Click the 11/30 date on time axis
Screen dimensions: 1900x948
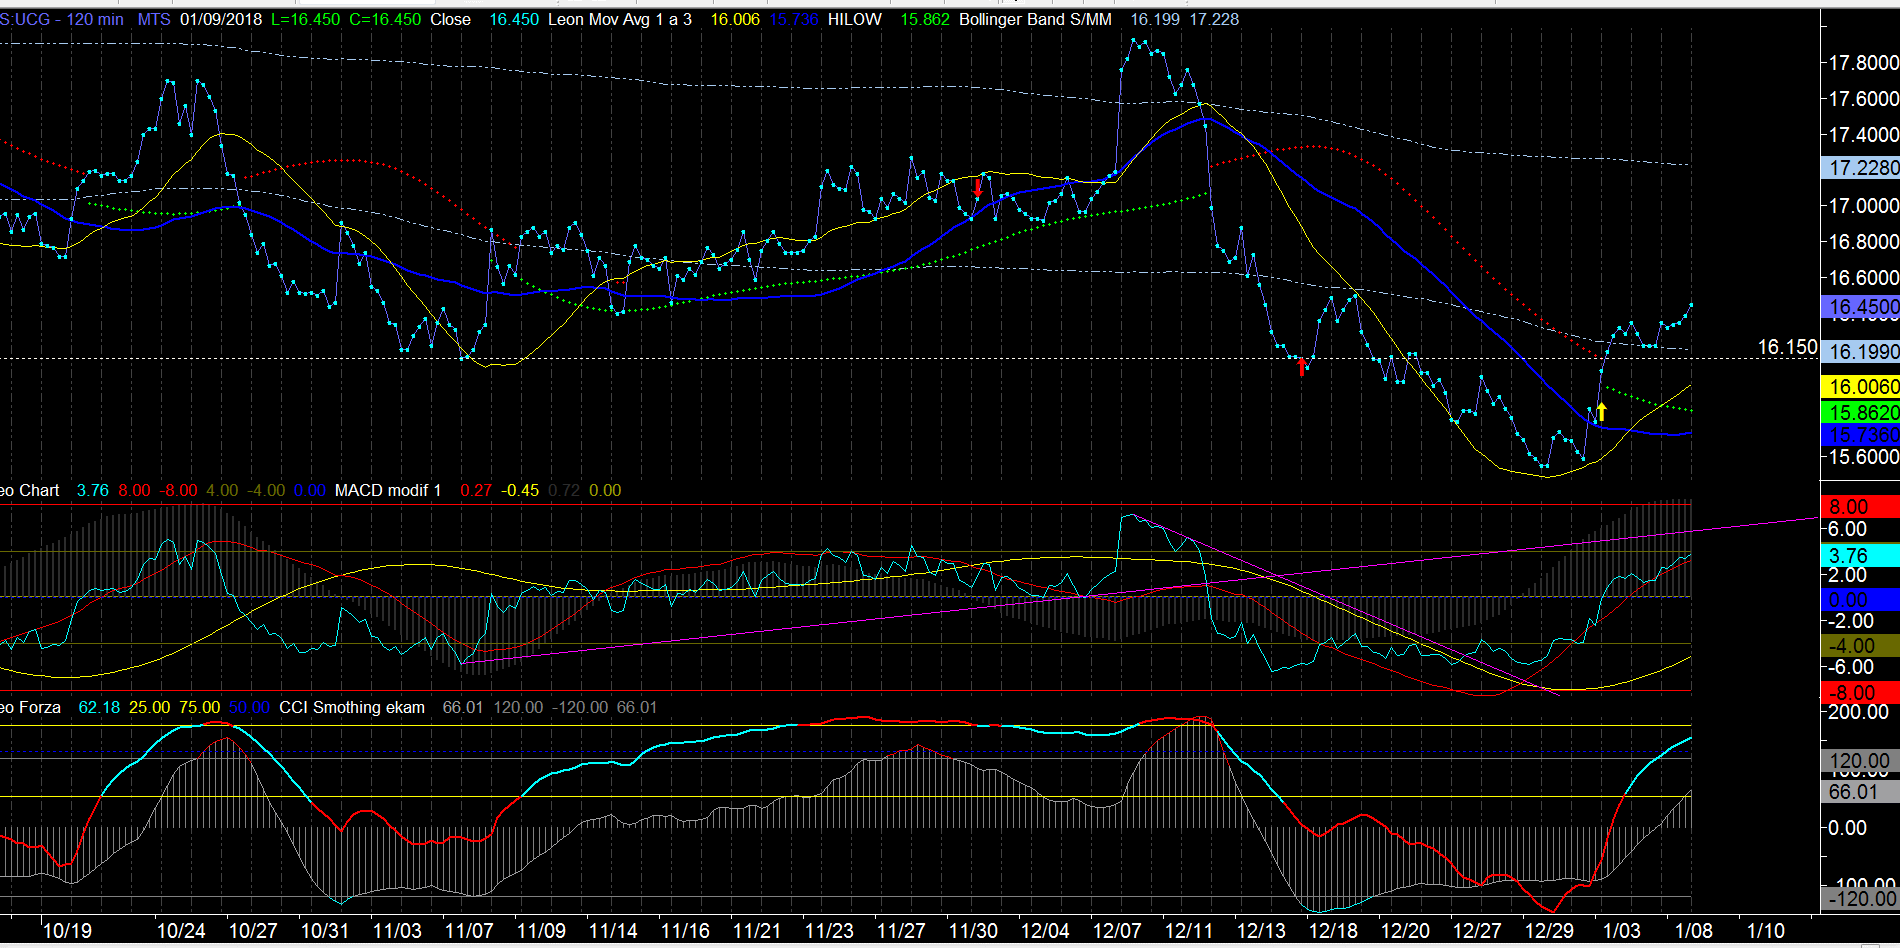pyautogui.click(x=973, y=931)
